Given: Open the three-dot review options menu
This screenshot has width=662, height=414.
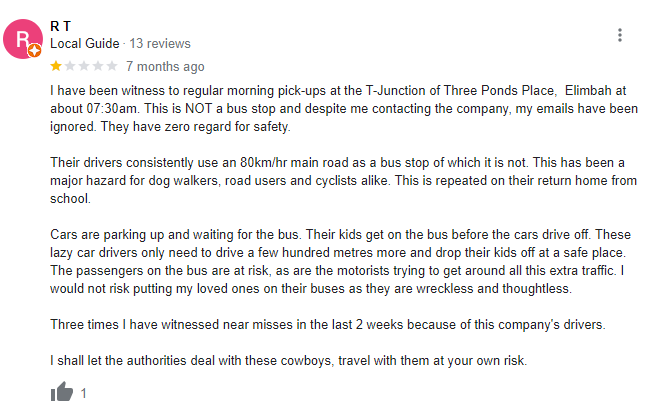Looking at the screenshot, I should tap(619, 35).
